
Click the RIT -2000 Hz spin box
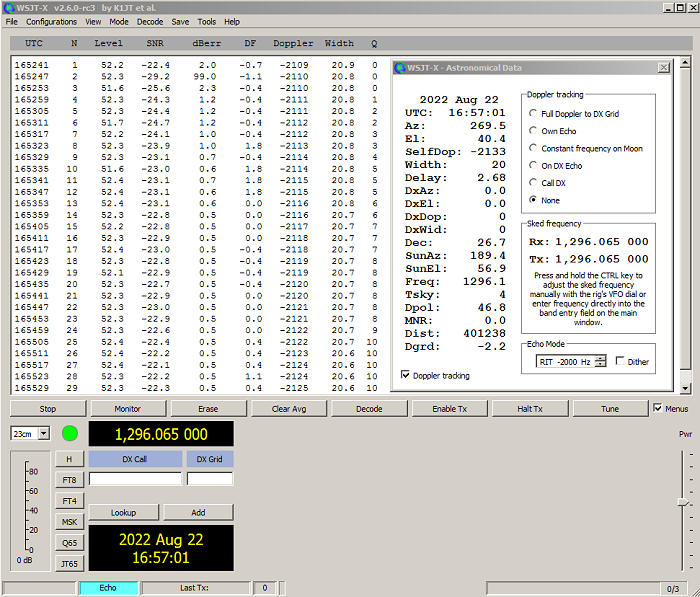point(571,362)
